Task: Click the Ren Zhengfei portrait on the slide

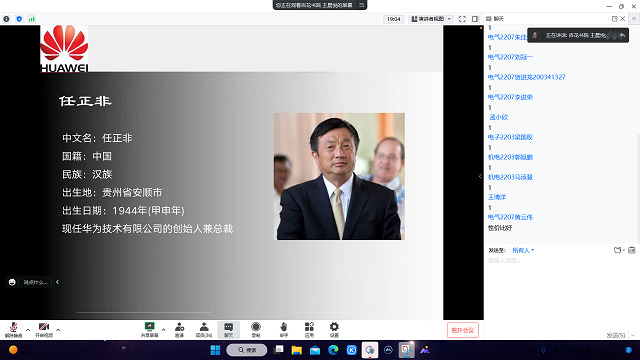Action: click(x=339, y=176)
